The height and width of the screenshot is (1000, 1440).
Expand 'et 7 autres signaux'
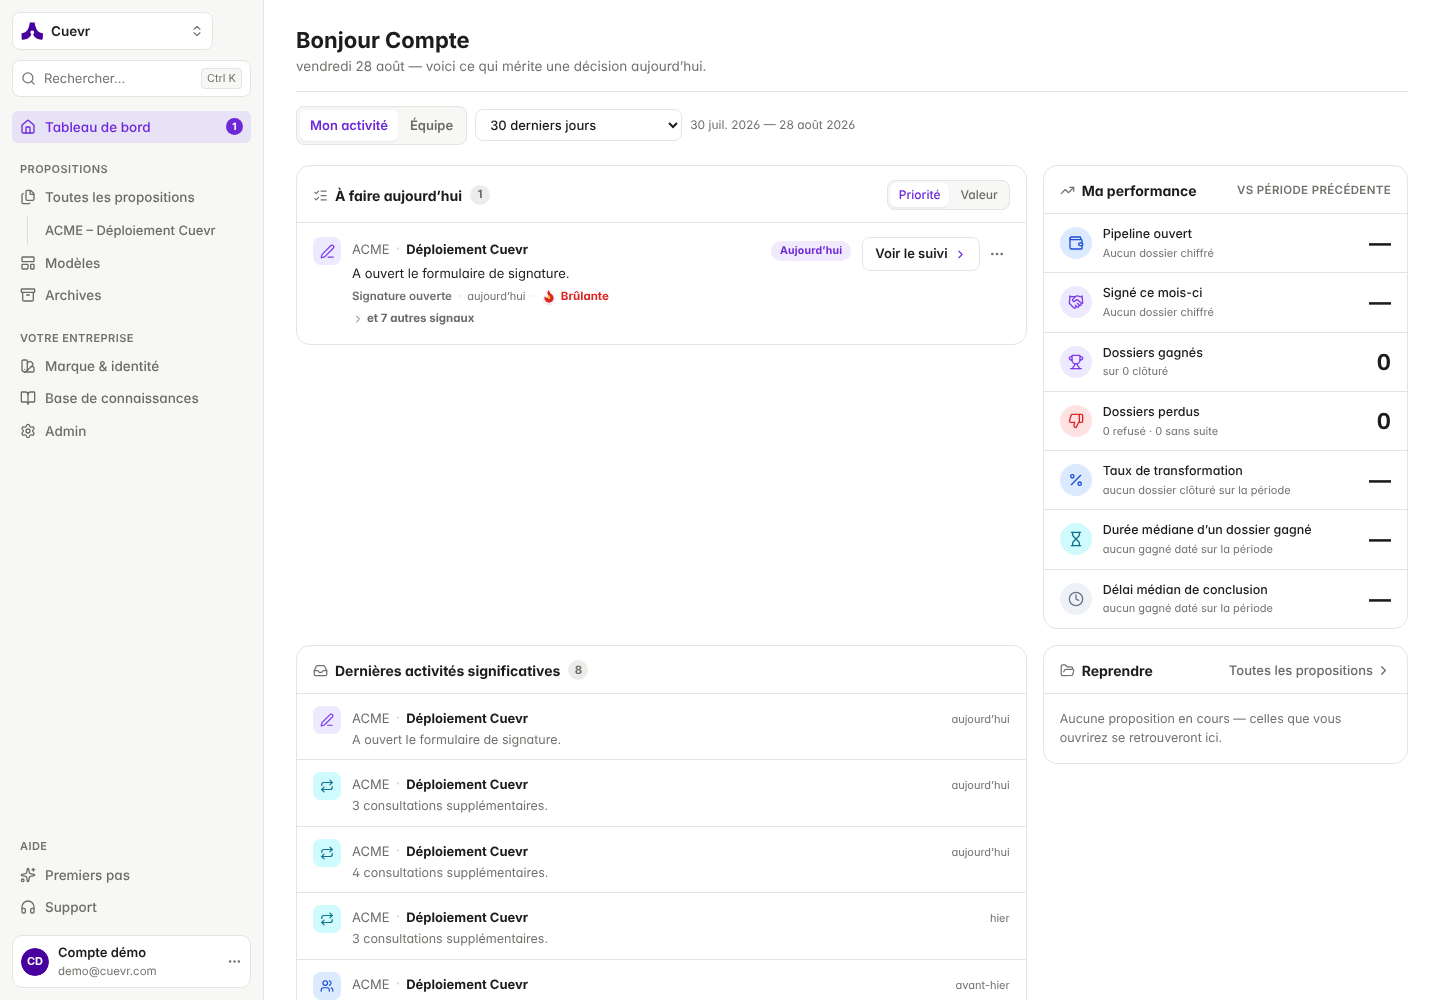pyautogui.click(x=414, y=318)
